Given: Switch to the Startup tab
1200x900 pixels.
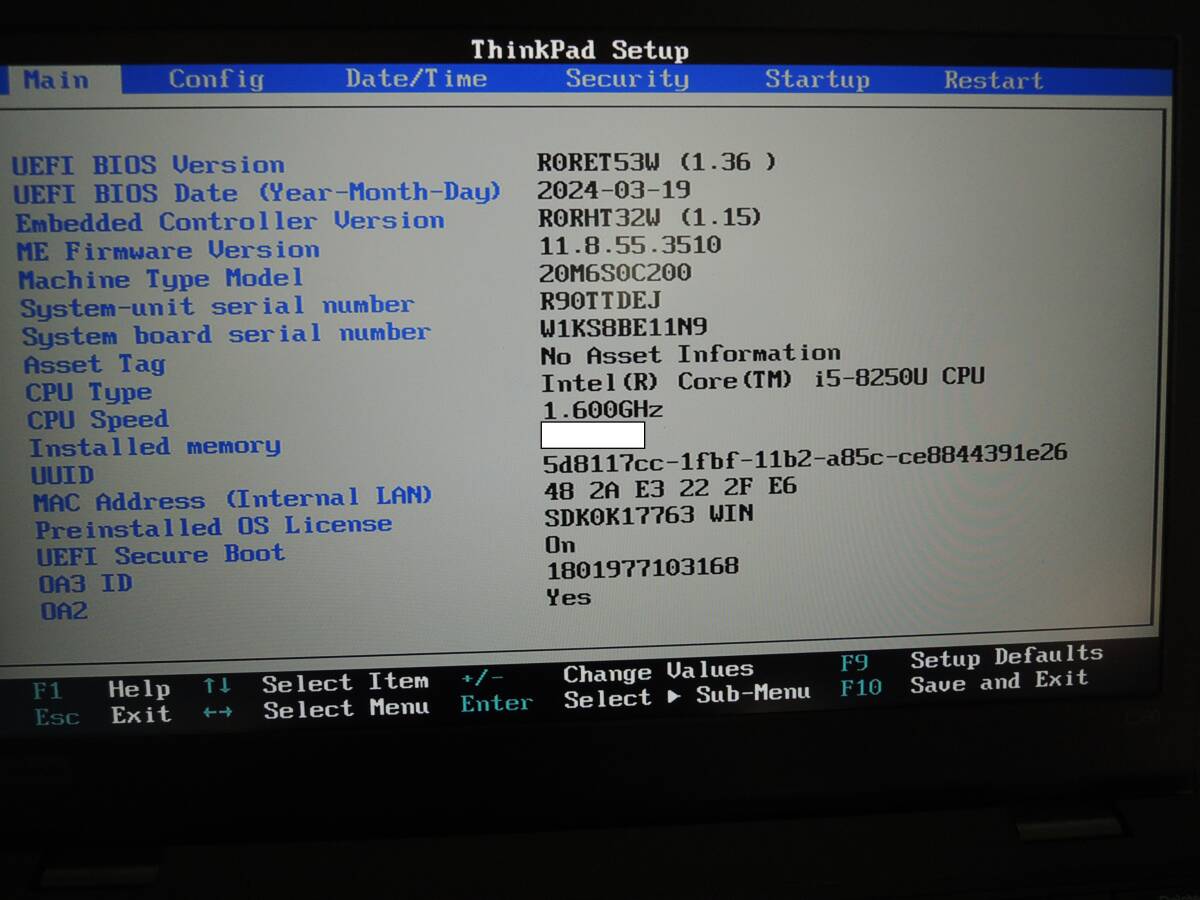Looking at the screenshot, I should [817, 79].
